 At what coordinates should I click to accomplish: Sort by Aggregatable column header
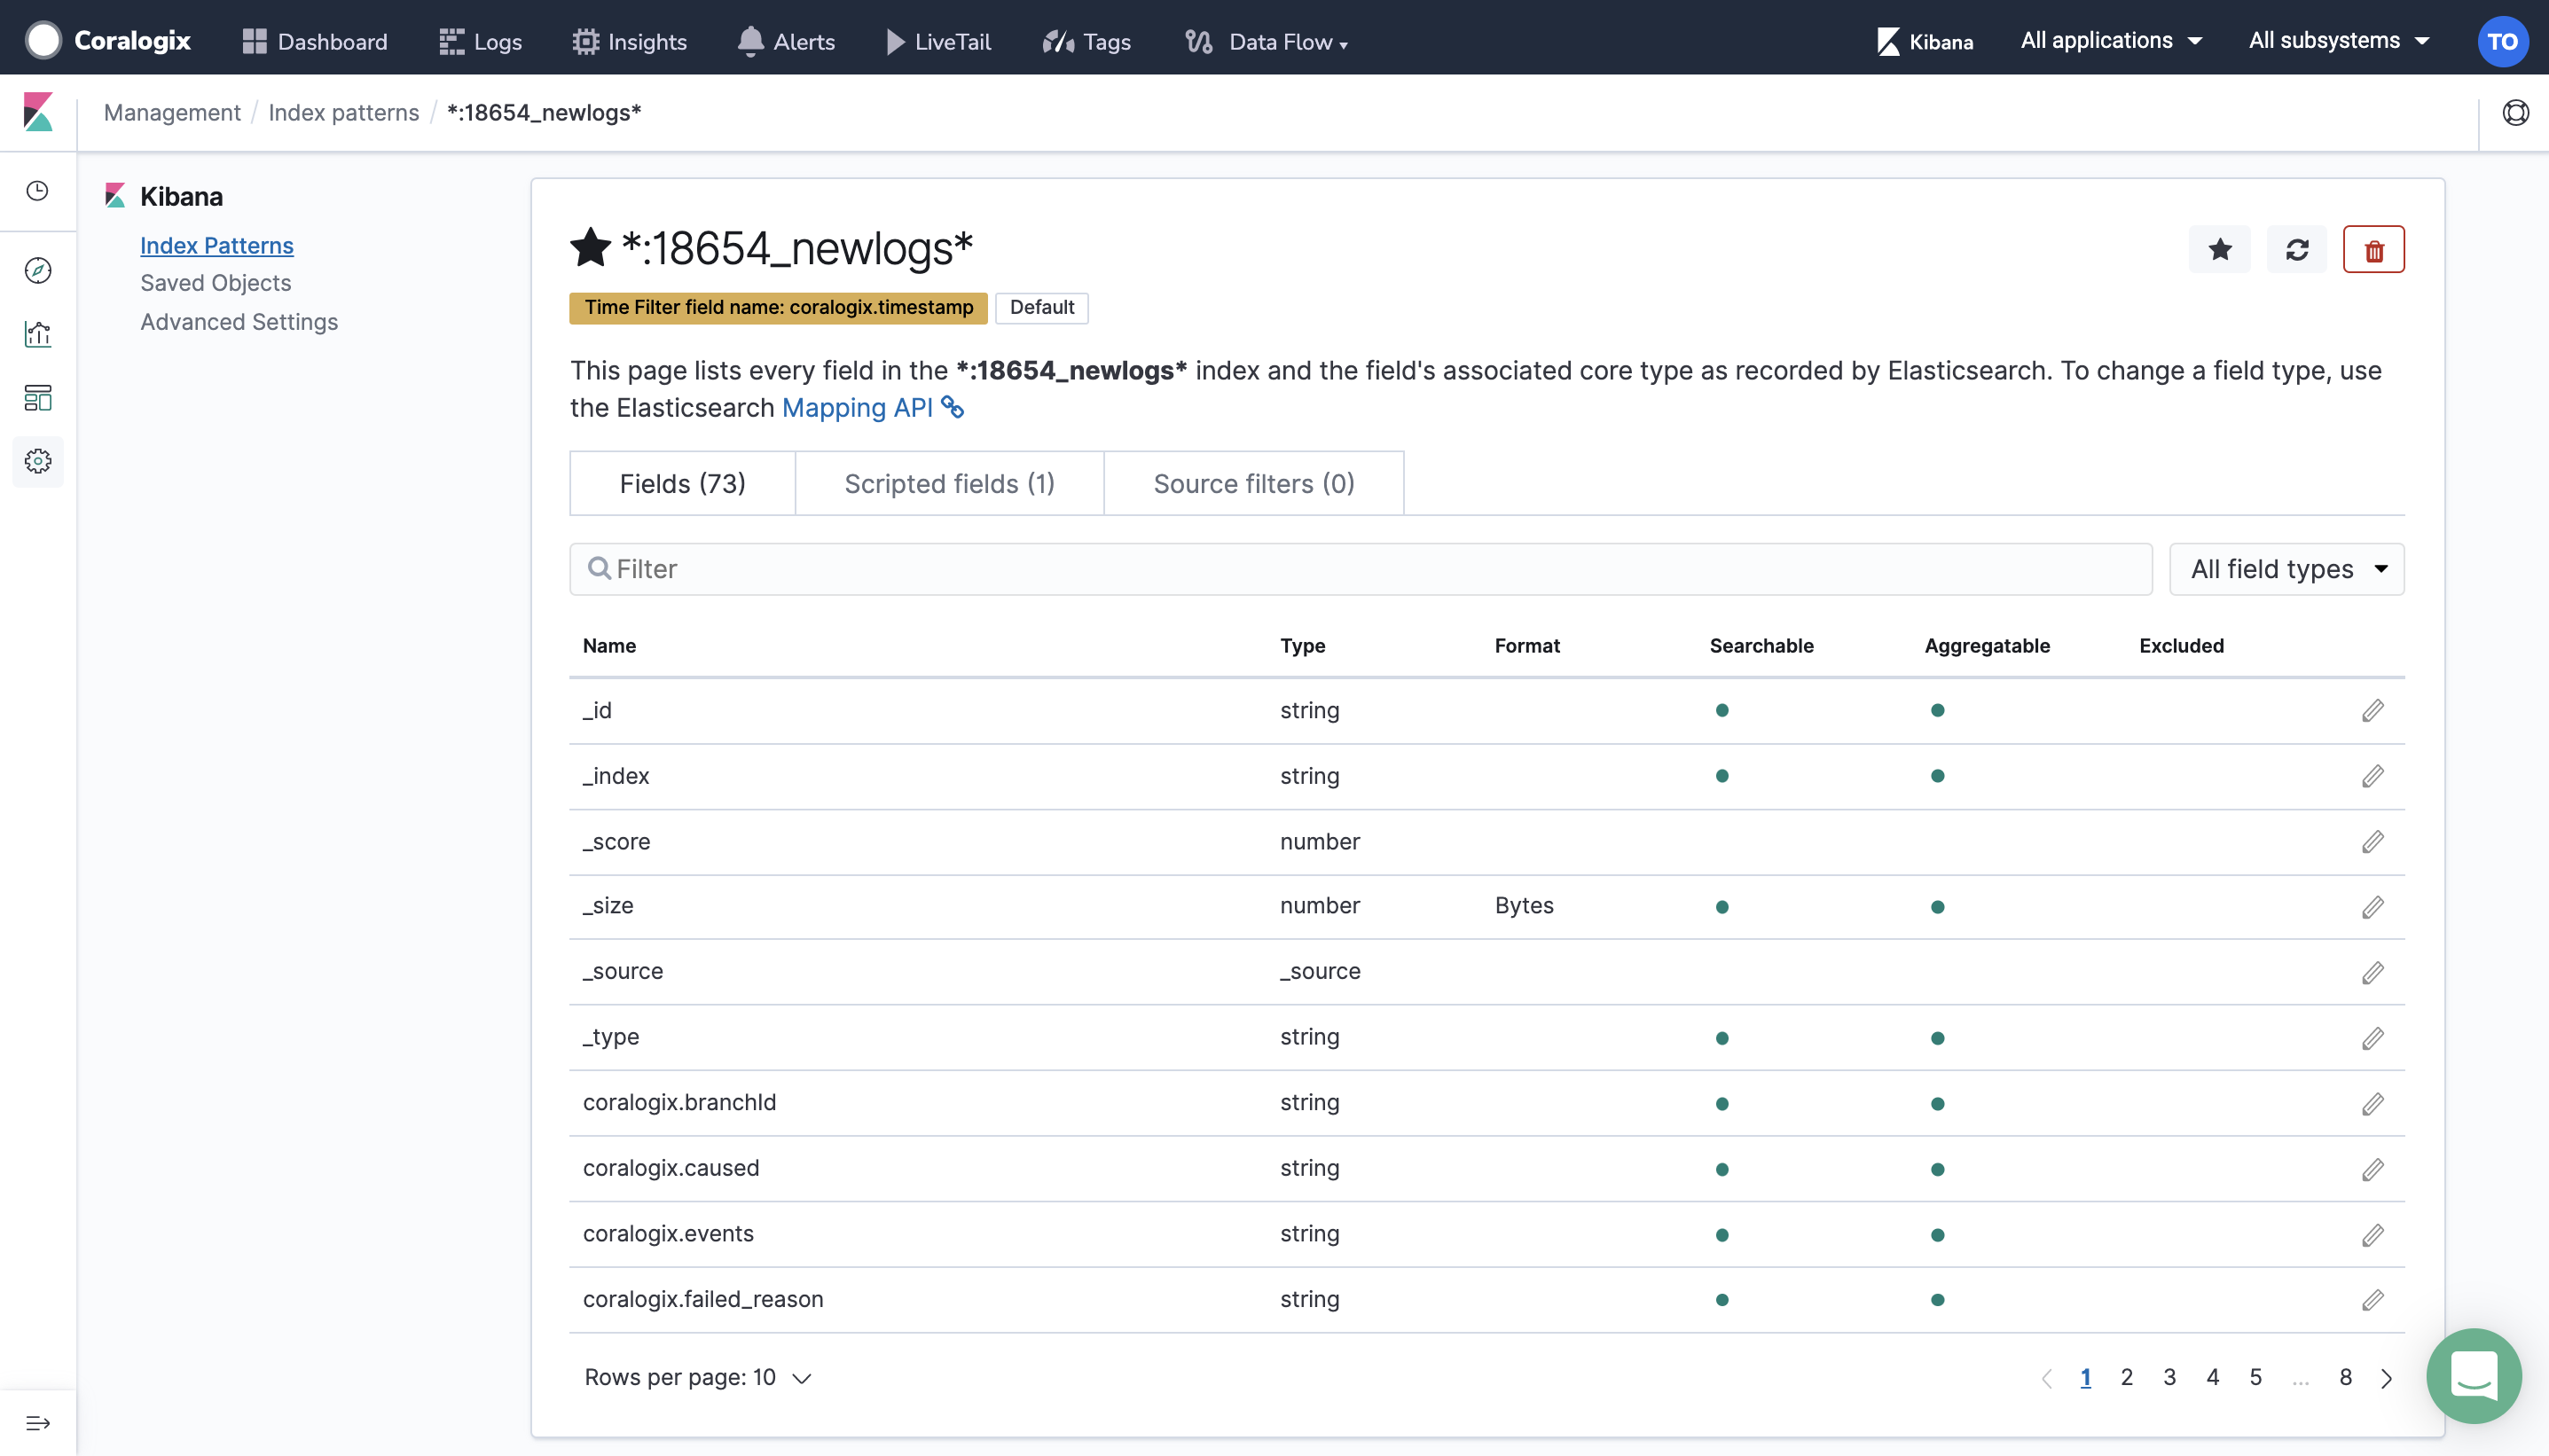1988,646
